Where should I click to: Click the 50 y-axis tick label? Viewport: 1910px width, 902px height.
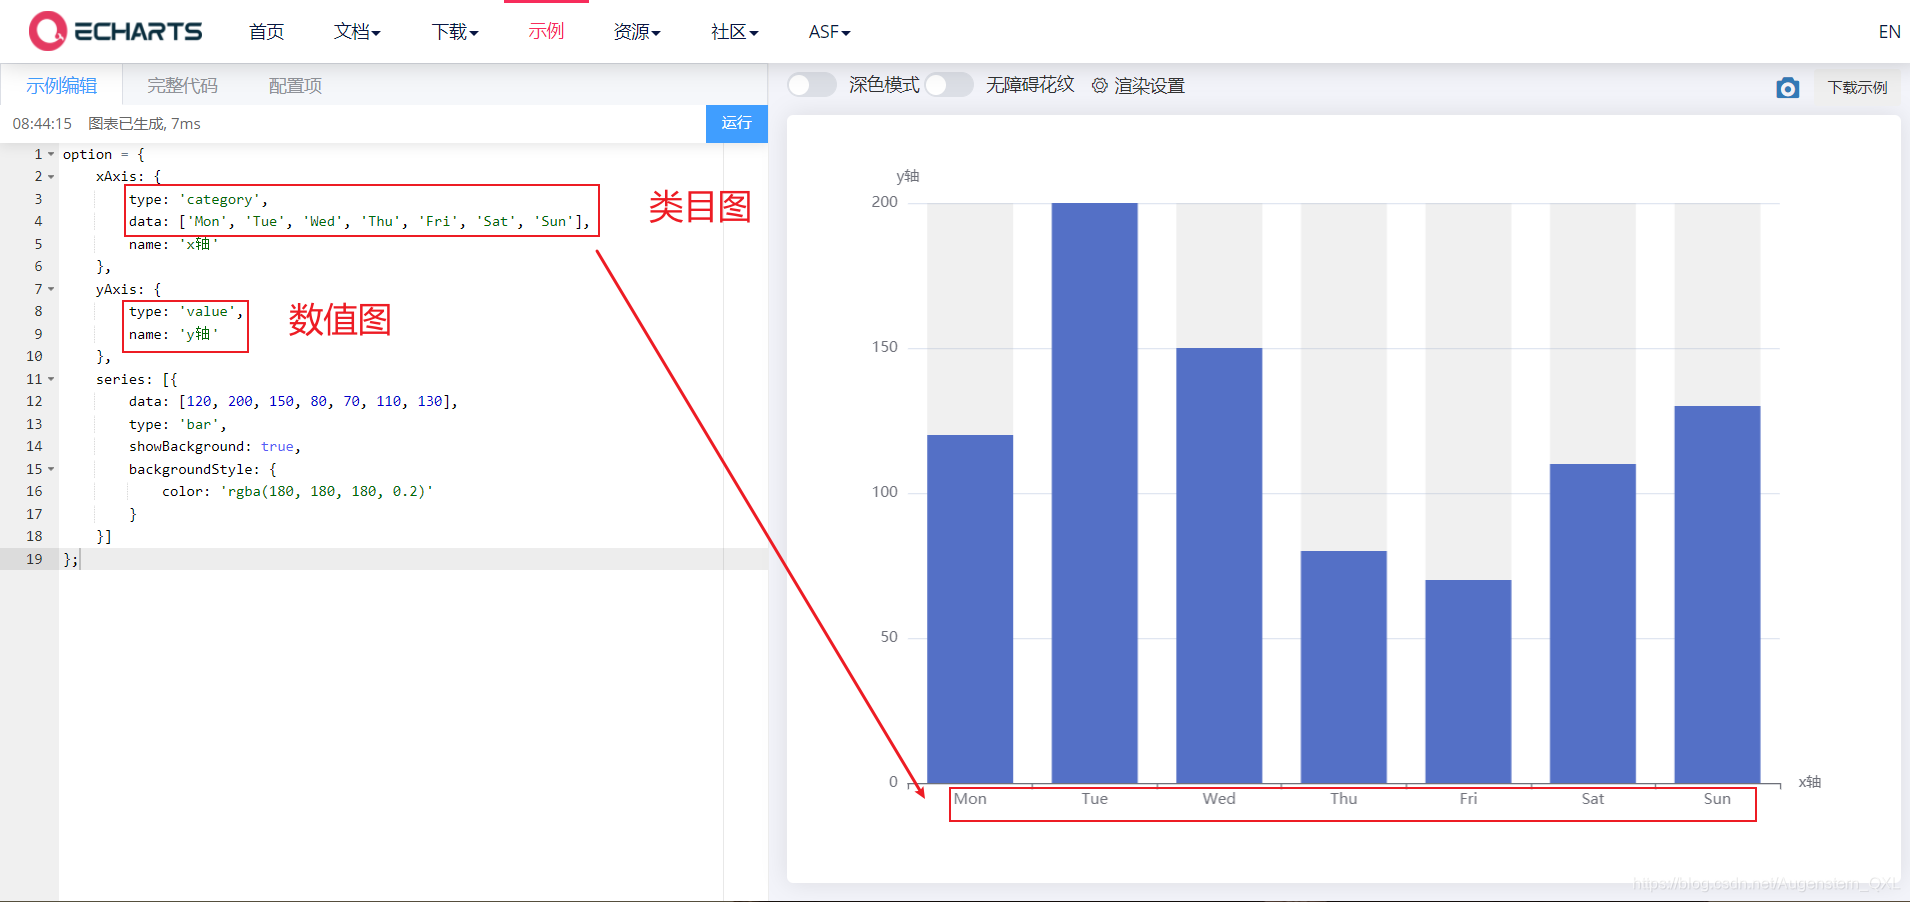click(x=889, y=637)
